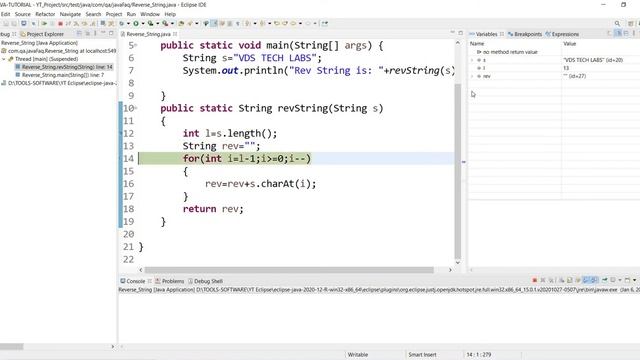Switch to the Project Explorer tab
640x360 pixels.
click(x=42, y=34)
